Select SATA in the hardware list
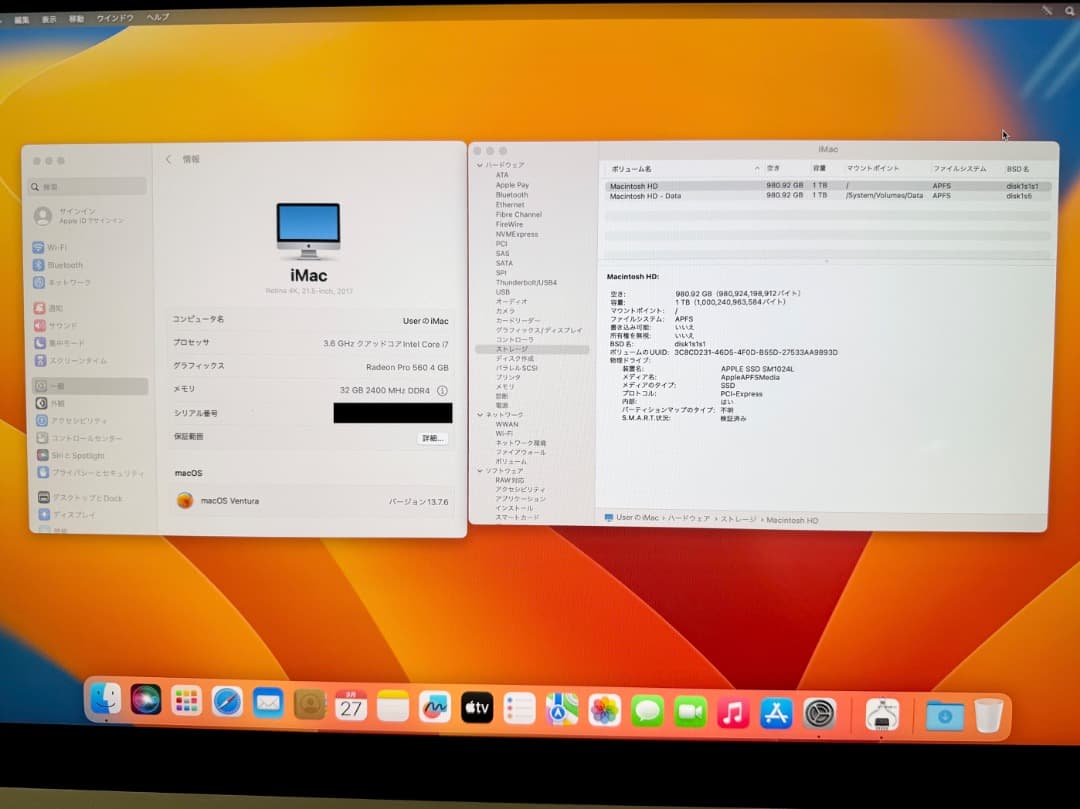The width and height of the screenshot is (1080, 809). point(504,263)
